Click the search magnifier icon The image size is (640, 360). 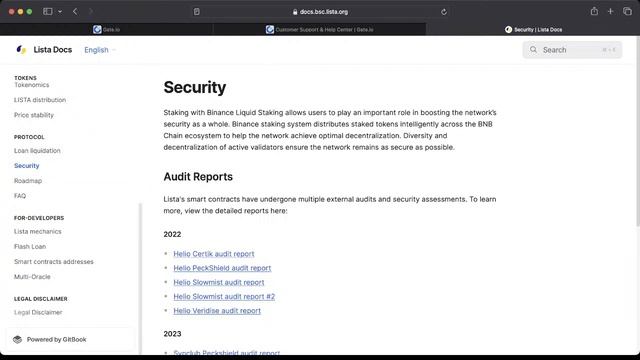[533, 50]
